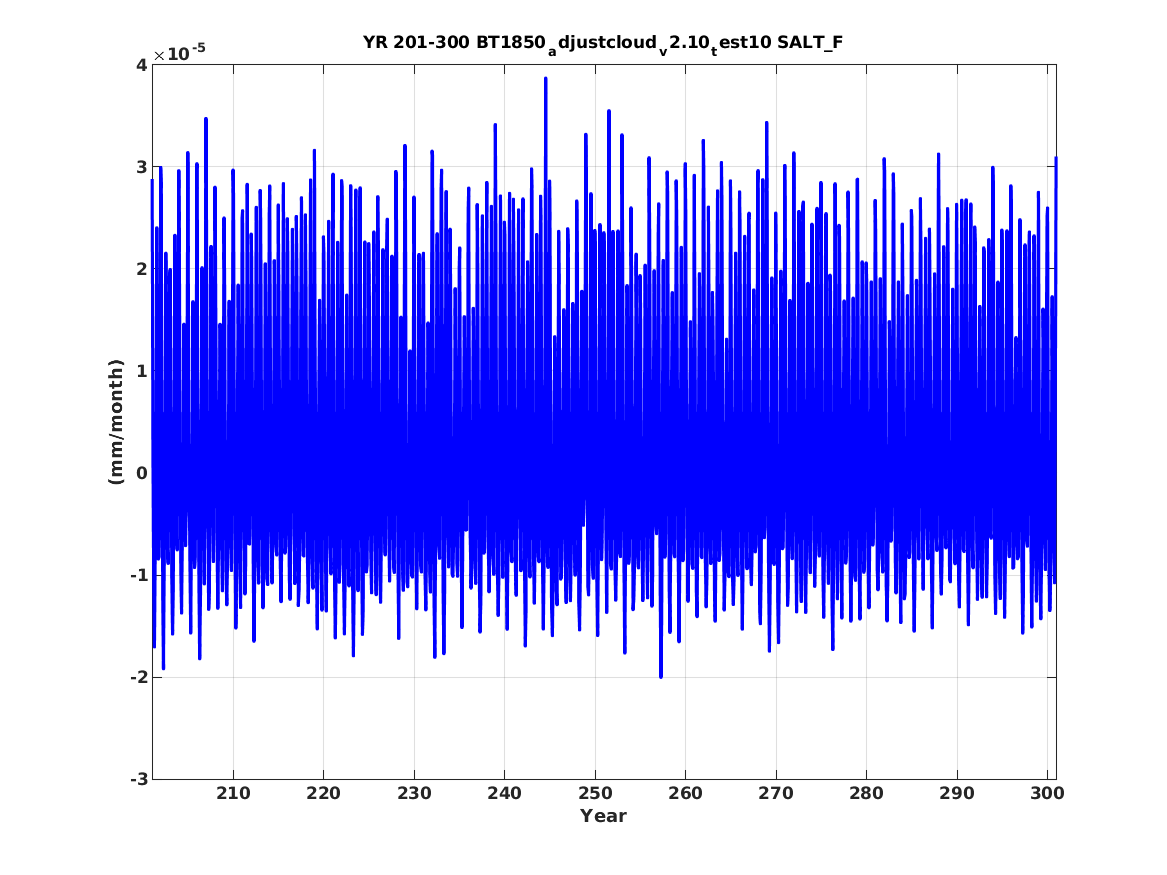Click the y-axis label (mm/month)
The image size is (1167, 875).
115,422
